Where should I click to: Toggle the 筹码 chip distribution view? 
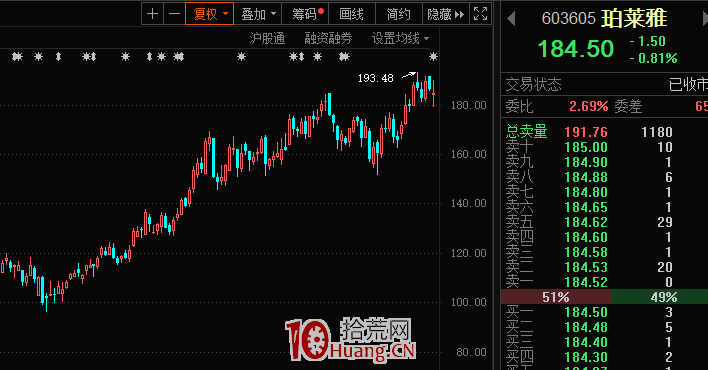pyautogui.click(x=305, y=14)
